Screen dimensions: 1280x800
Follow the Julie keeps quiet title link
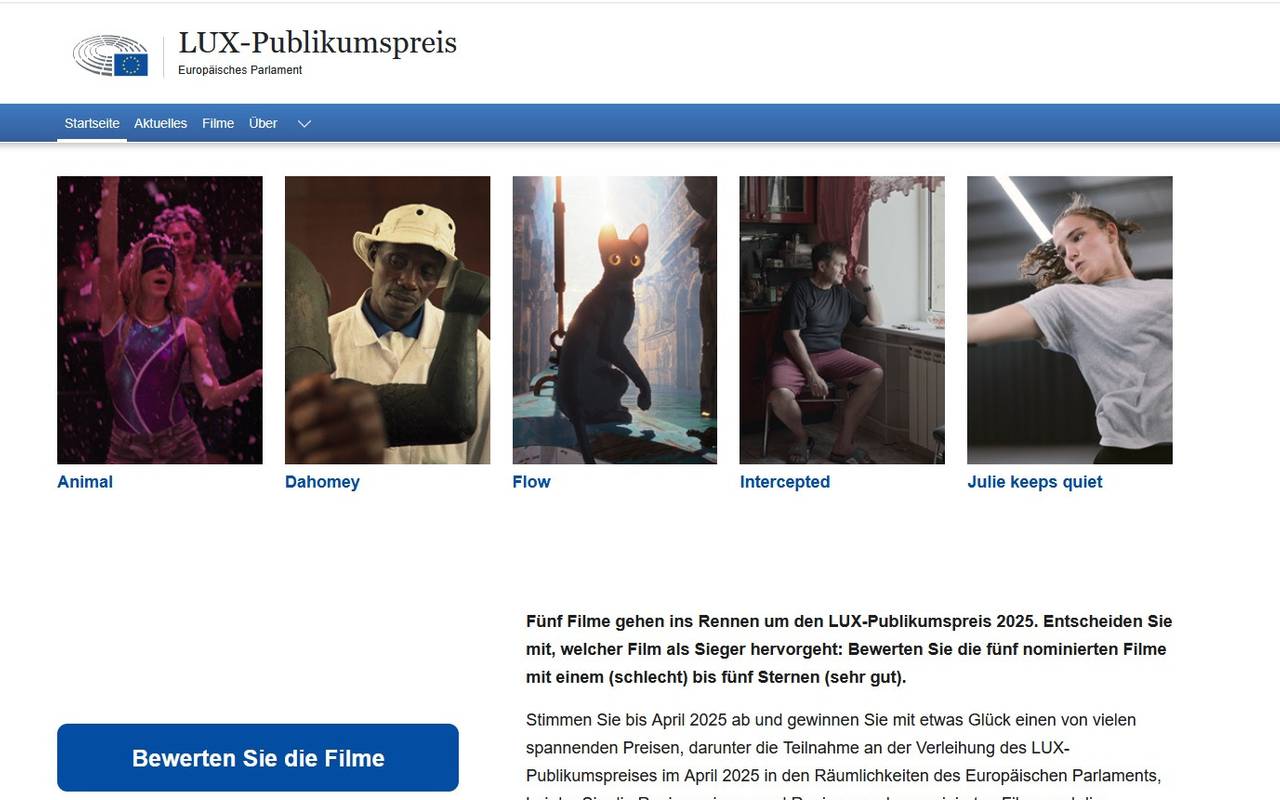1035,482
